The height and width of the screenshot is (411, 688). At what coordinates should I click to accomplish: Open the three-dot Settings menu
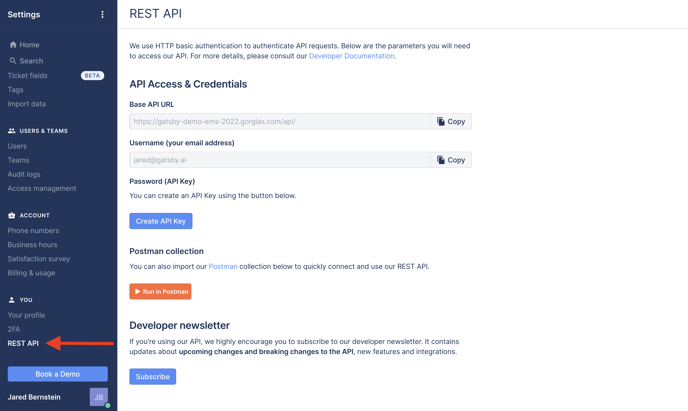(102, 14)
